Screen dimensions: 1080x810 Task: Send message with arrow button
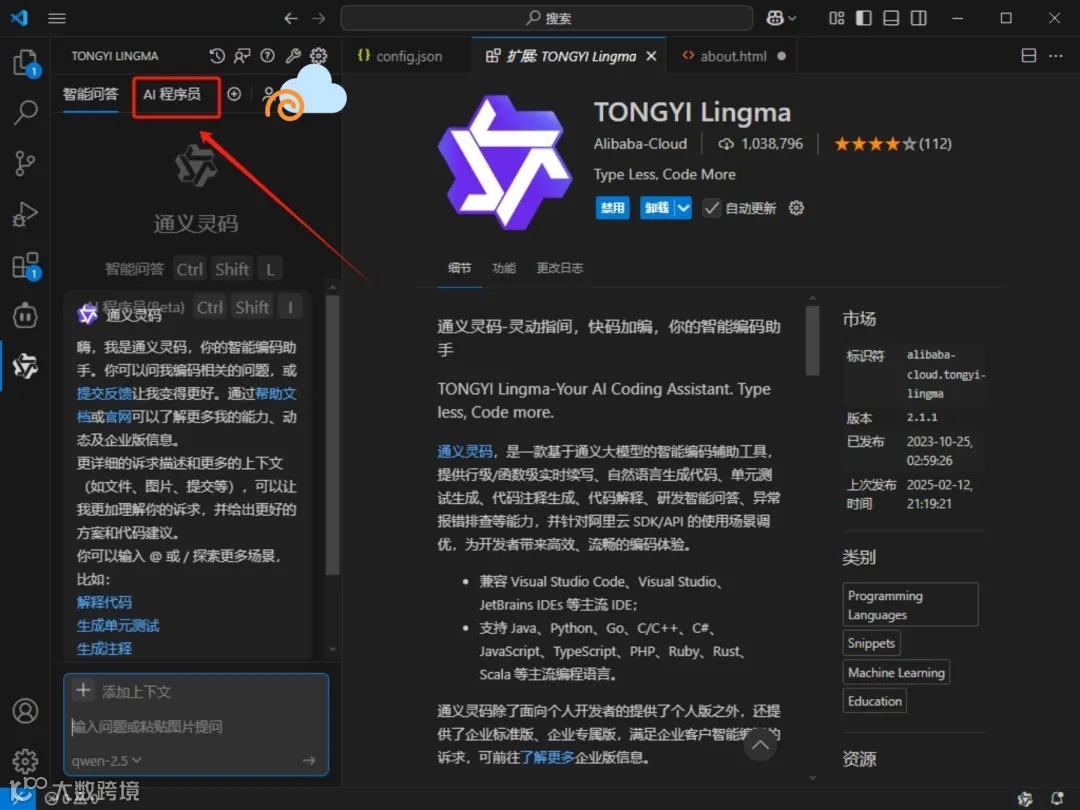309,760
